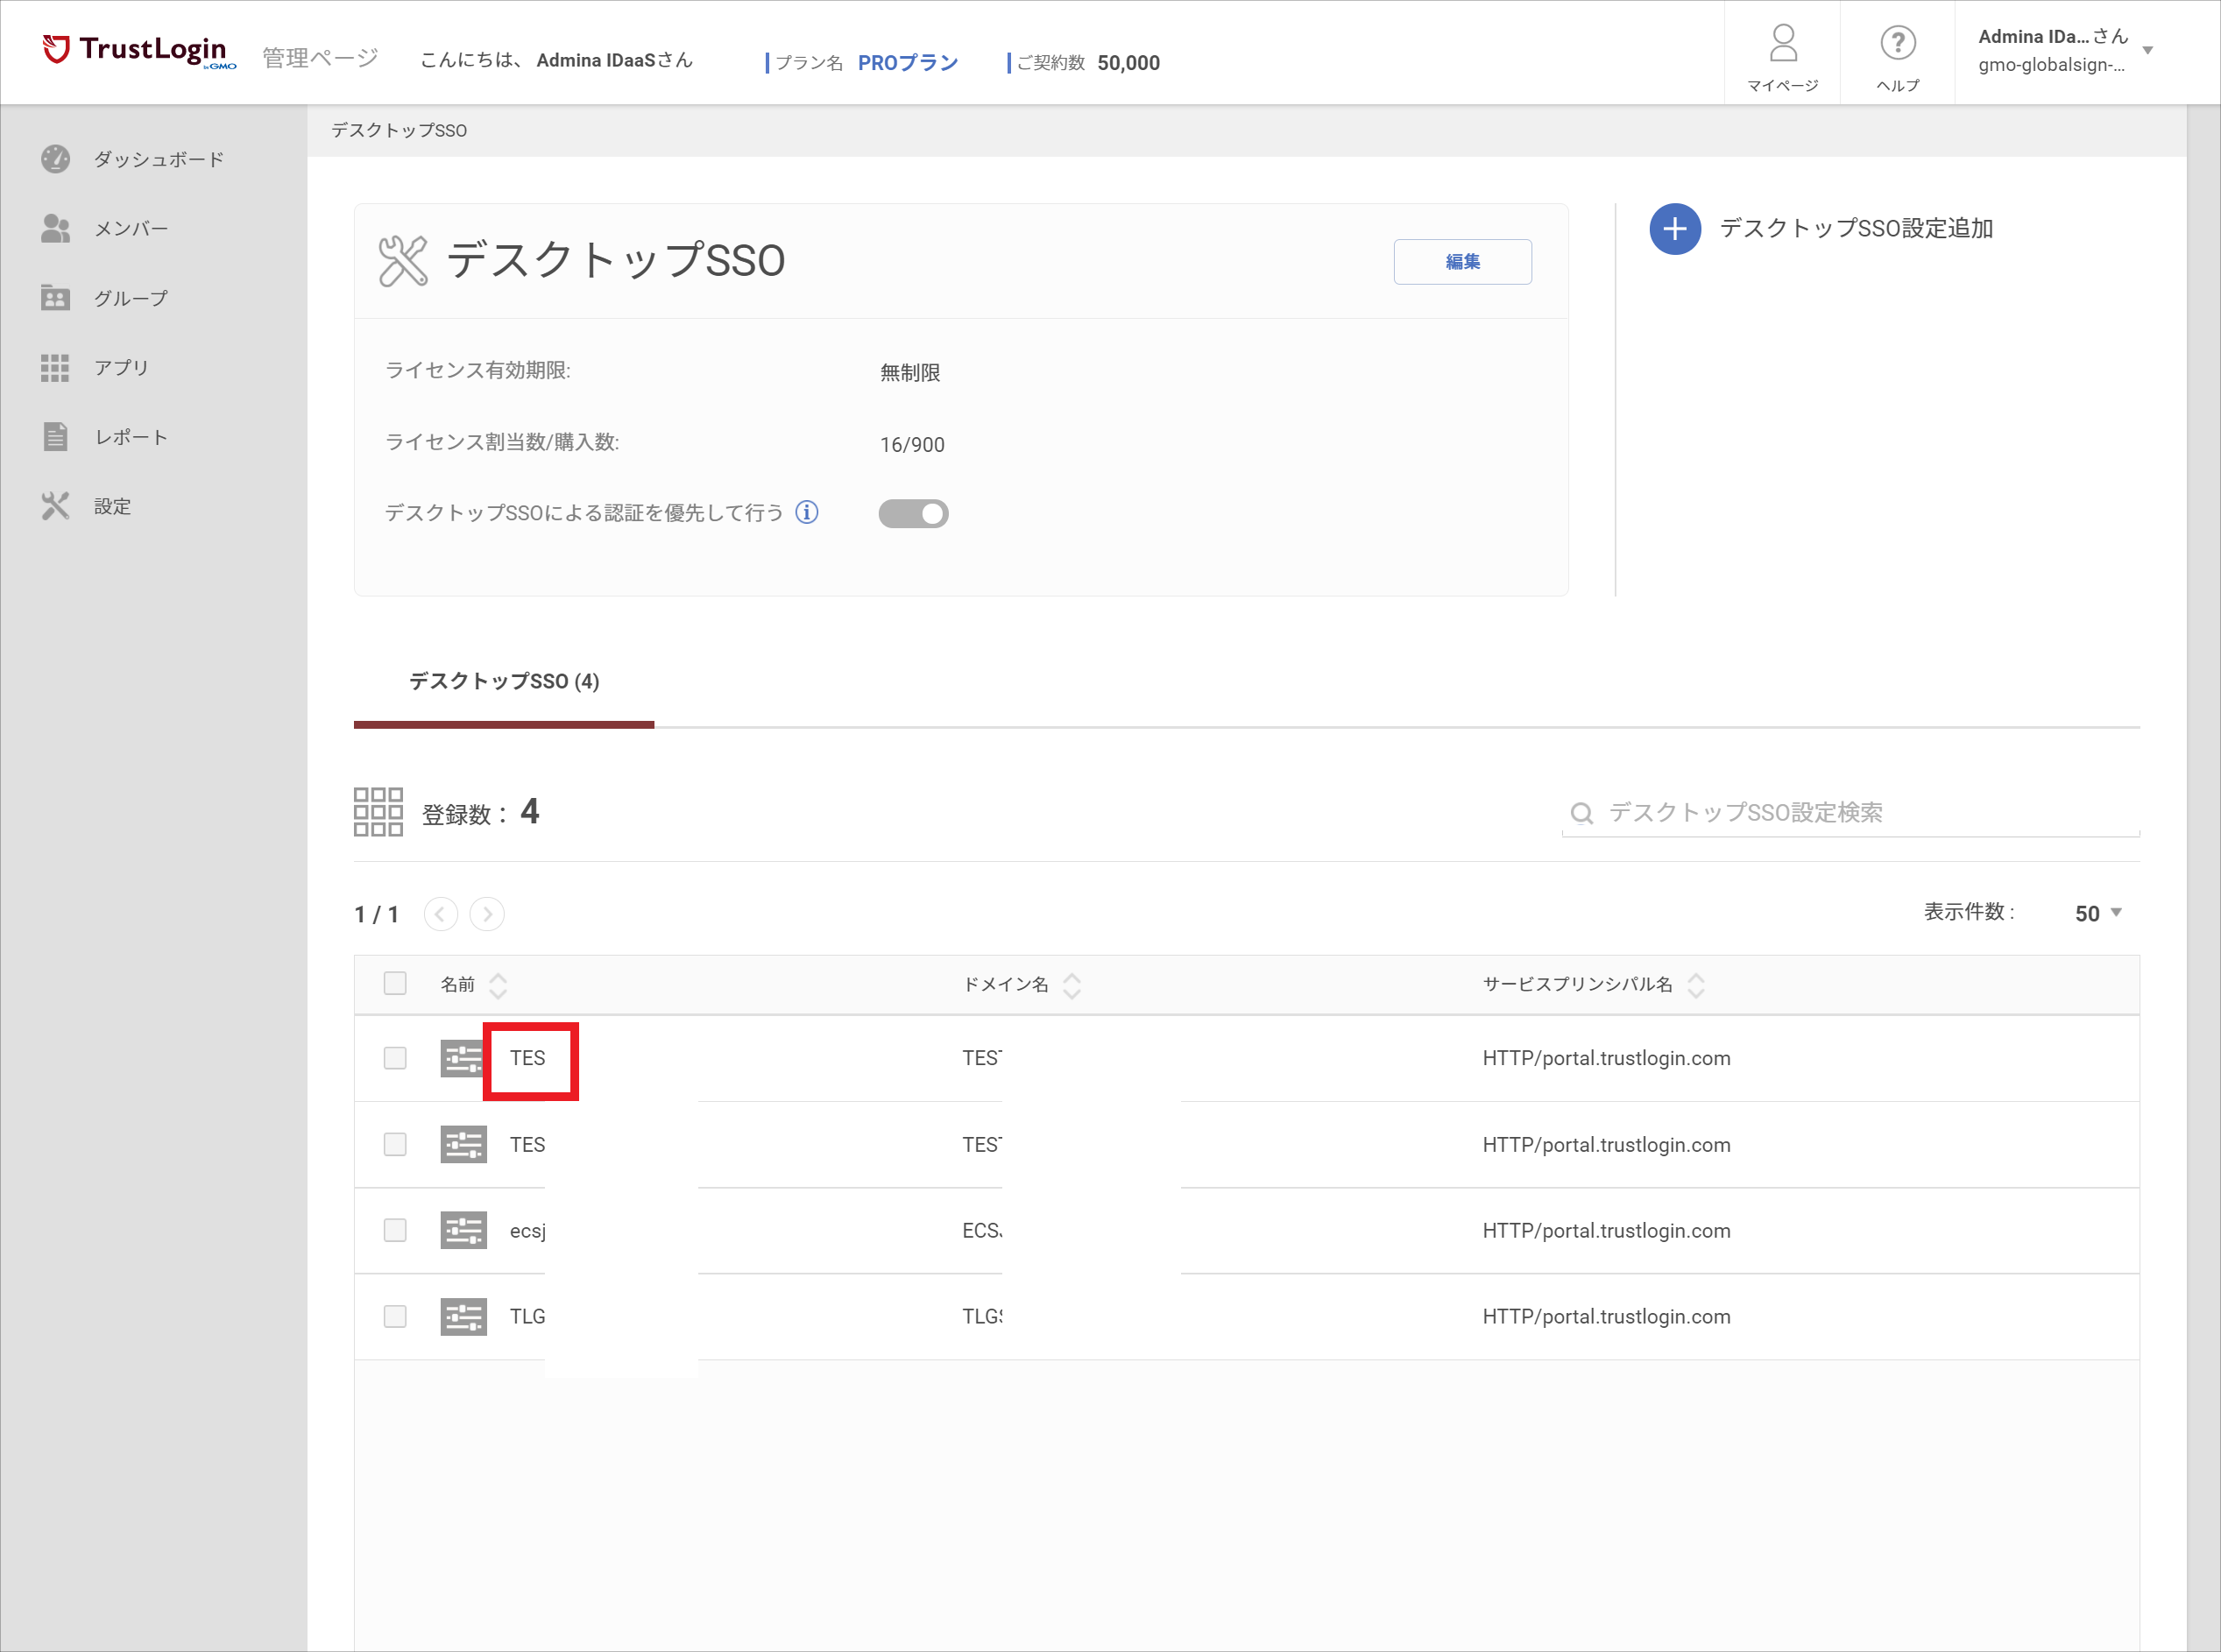Go to next page arrow in pagination
This screenshot has height=1652, width=2221.
[487, 914]
